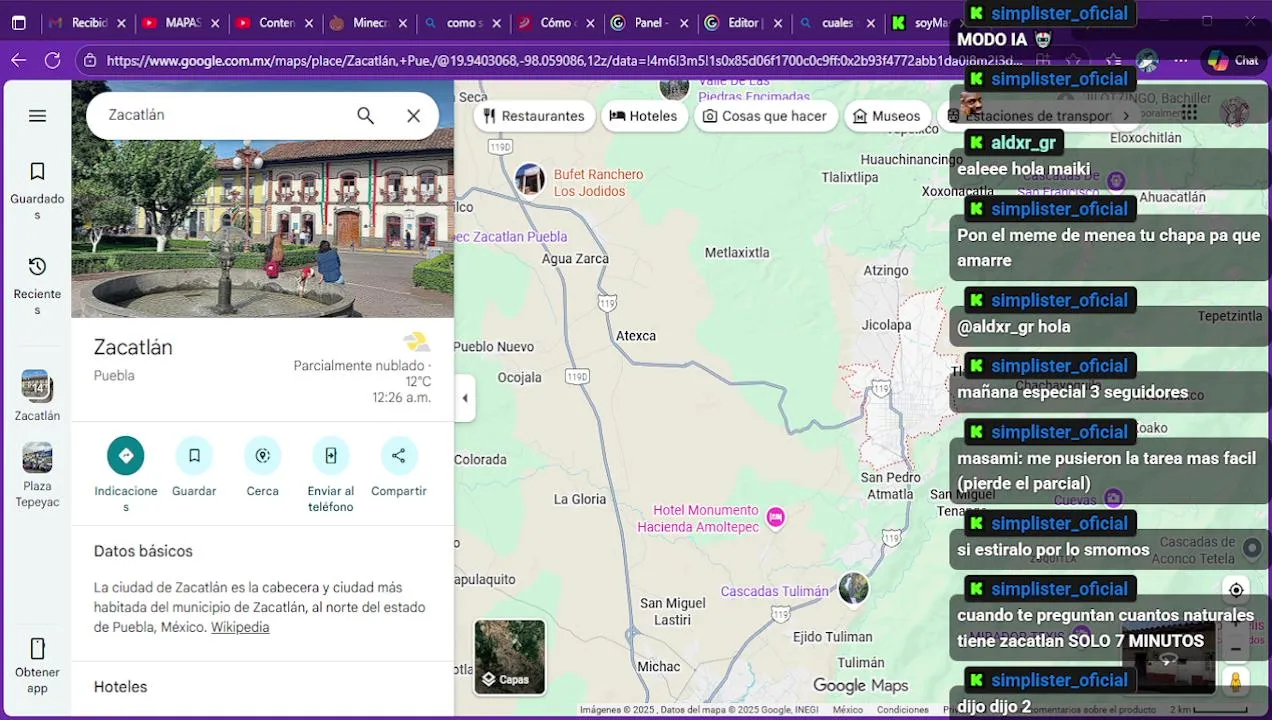Click the Valle de las Piedras Encimadas marker
Viewport: 1272px width, 720px height.
[675, 88]
